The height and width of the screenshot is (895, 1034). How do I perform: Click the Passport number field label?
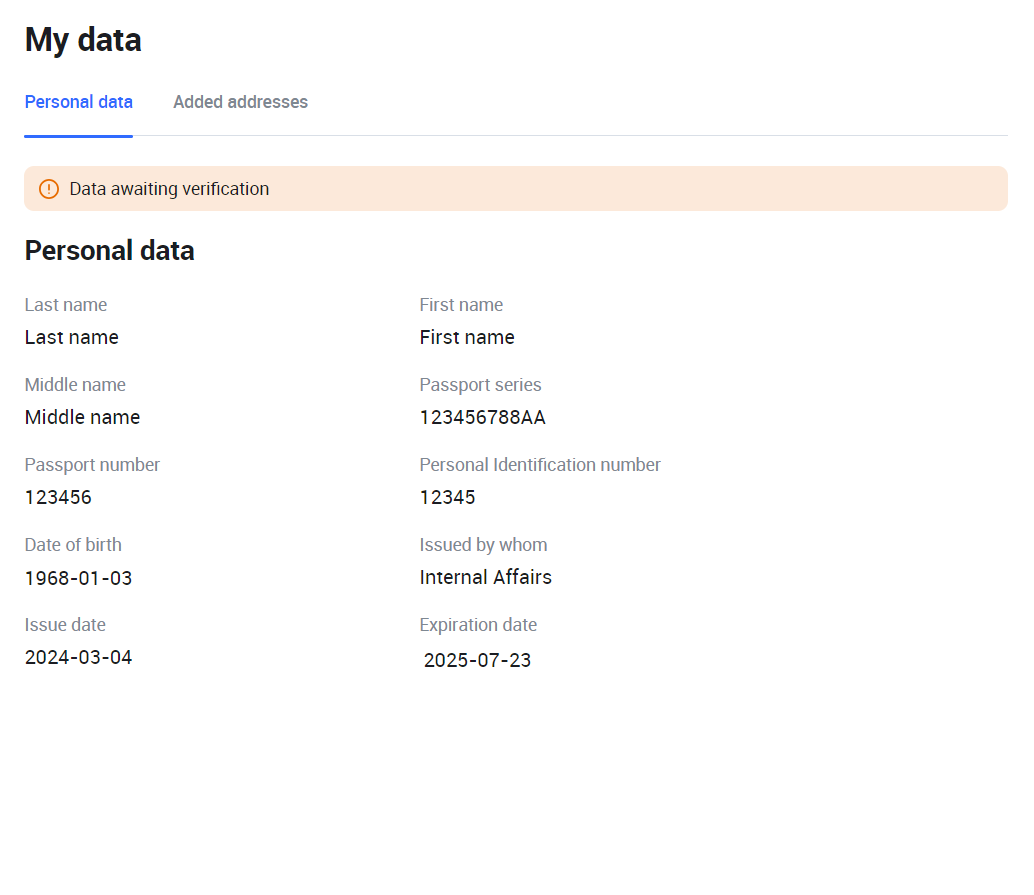pos(92,465)
